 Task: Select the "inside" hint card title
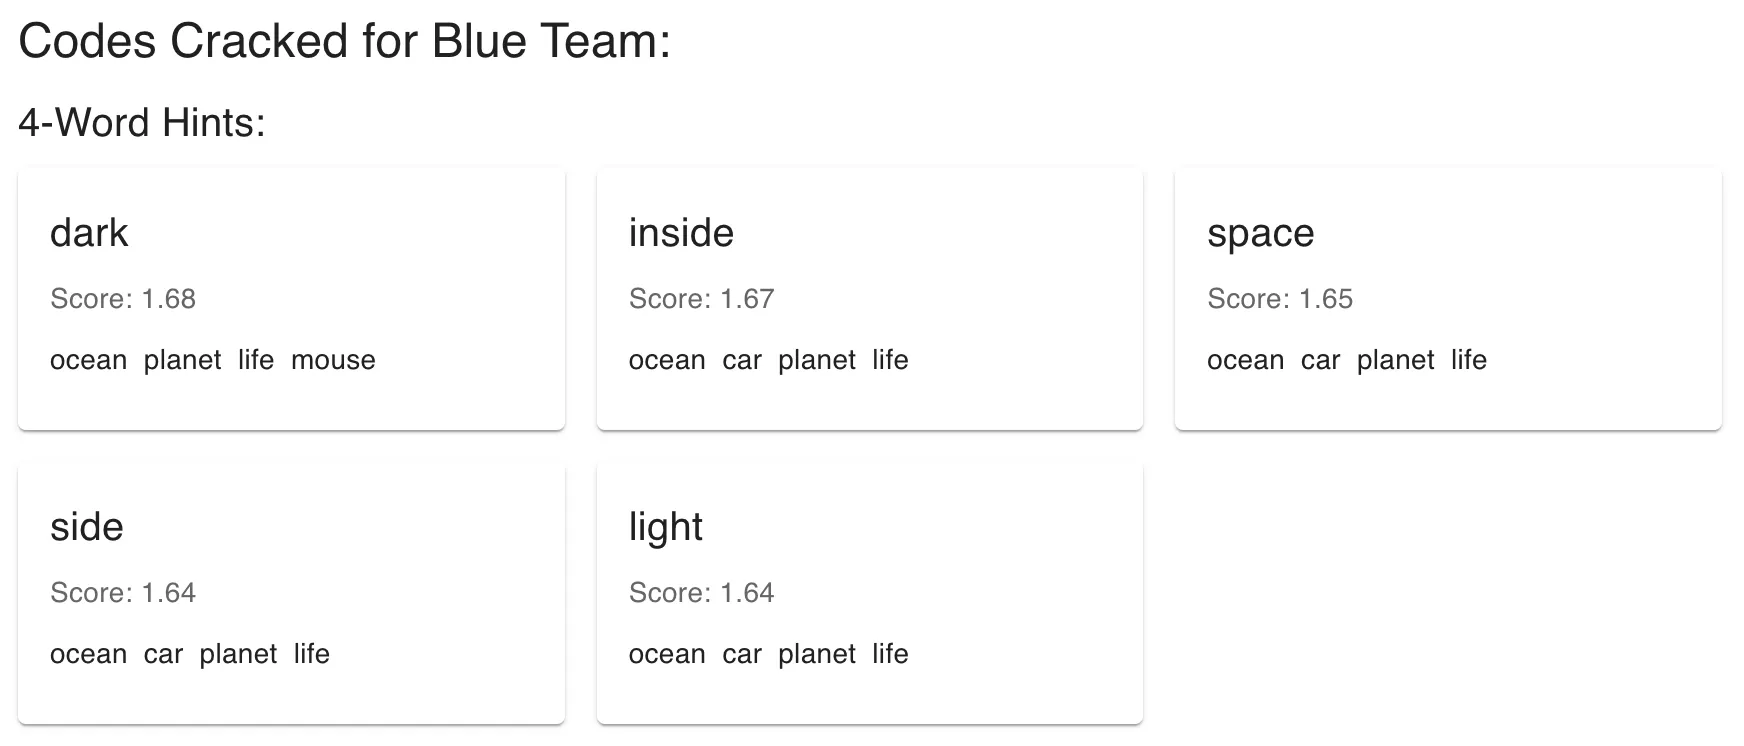pos(681,233)
